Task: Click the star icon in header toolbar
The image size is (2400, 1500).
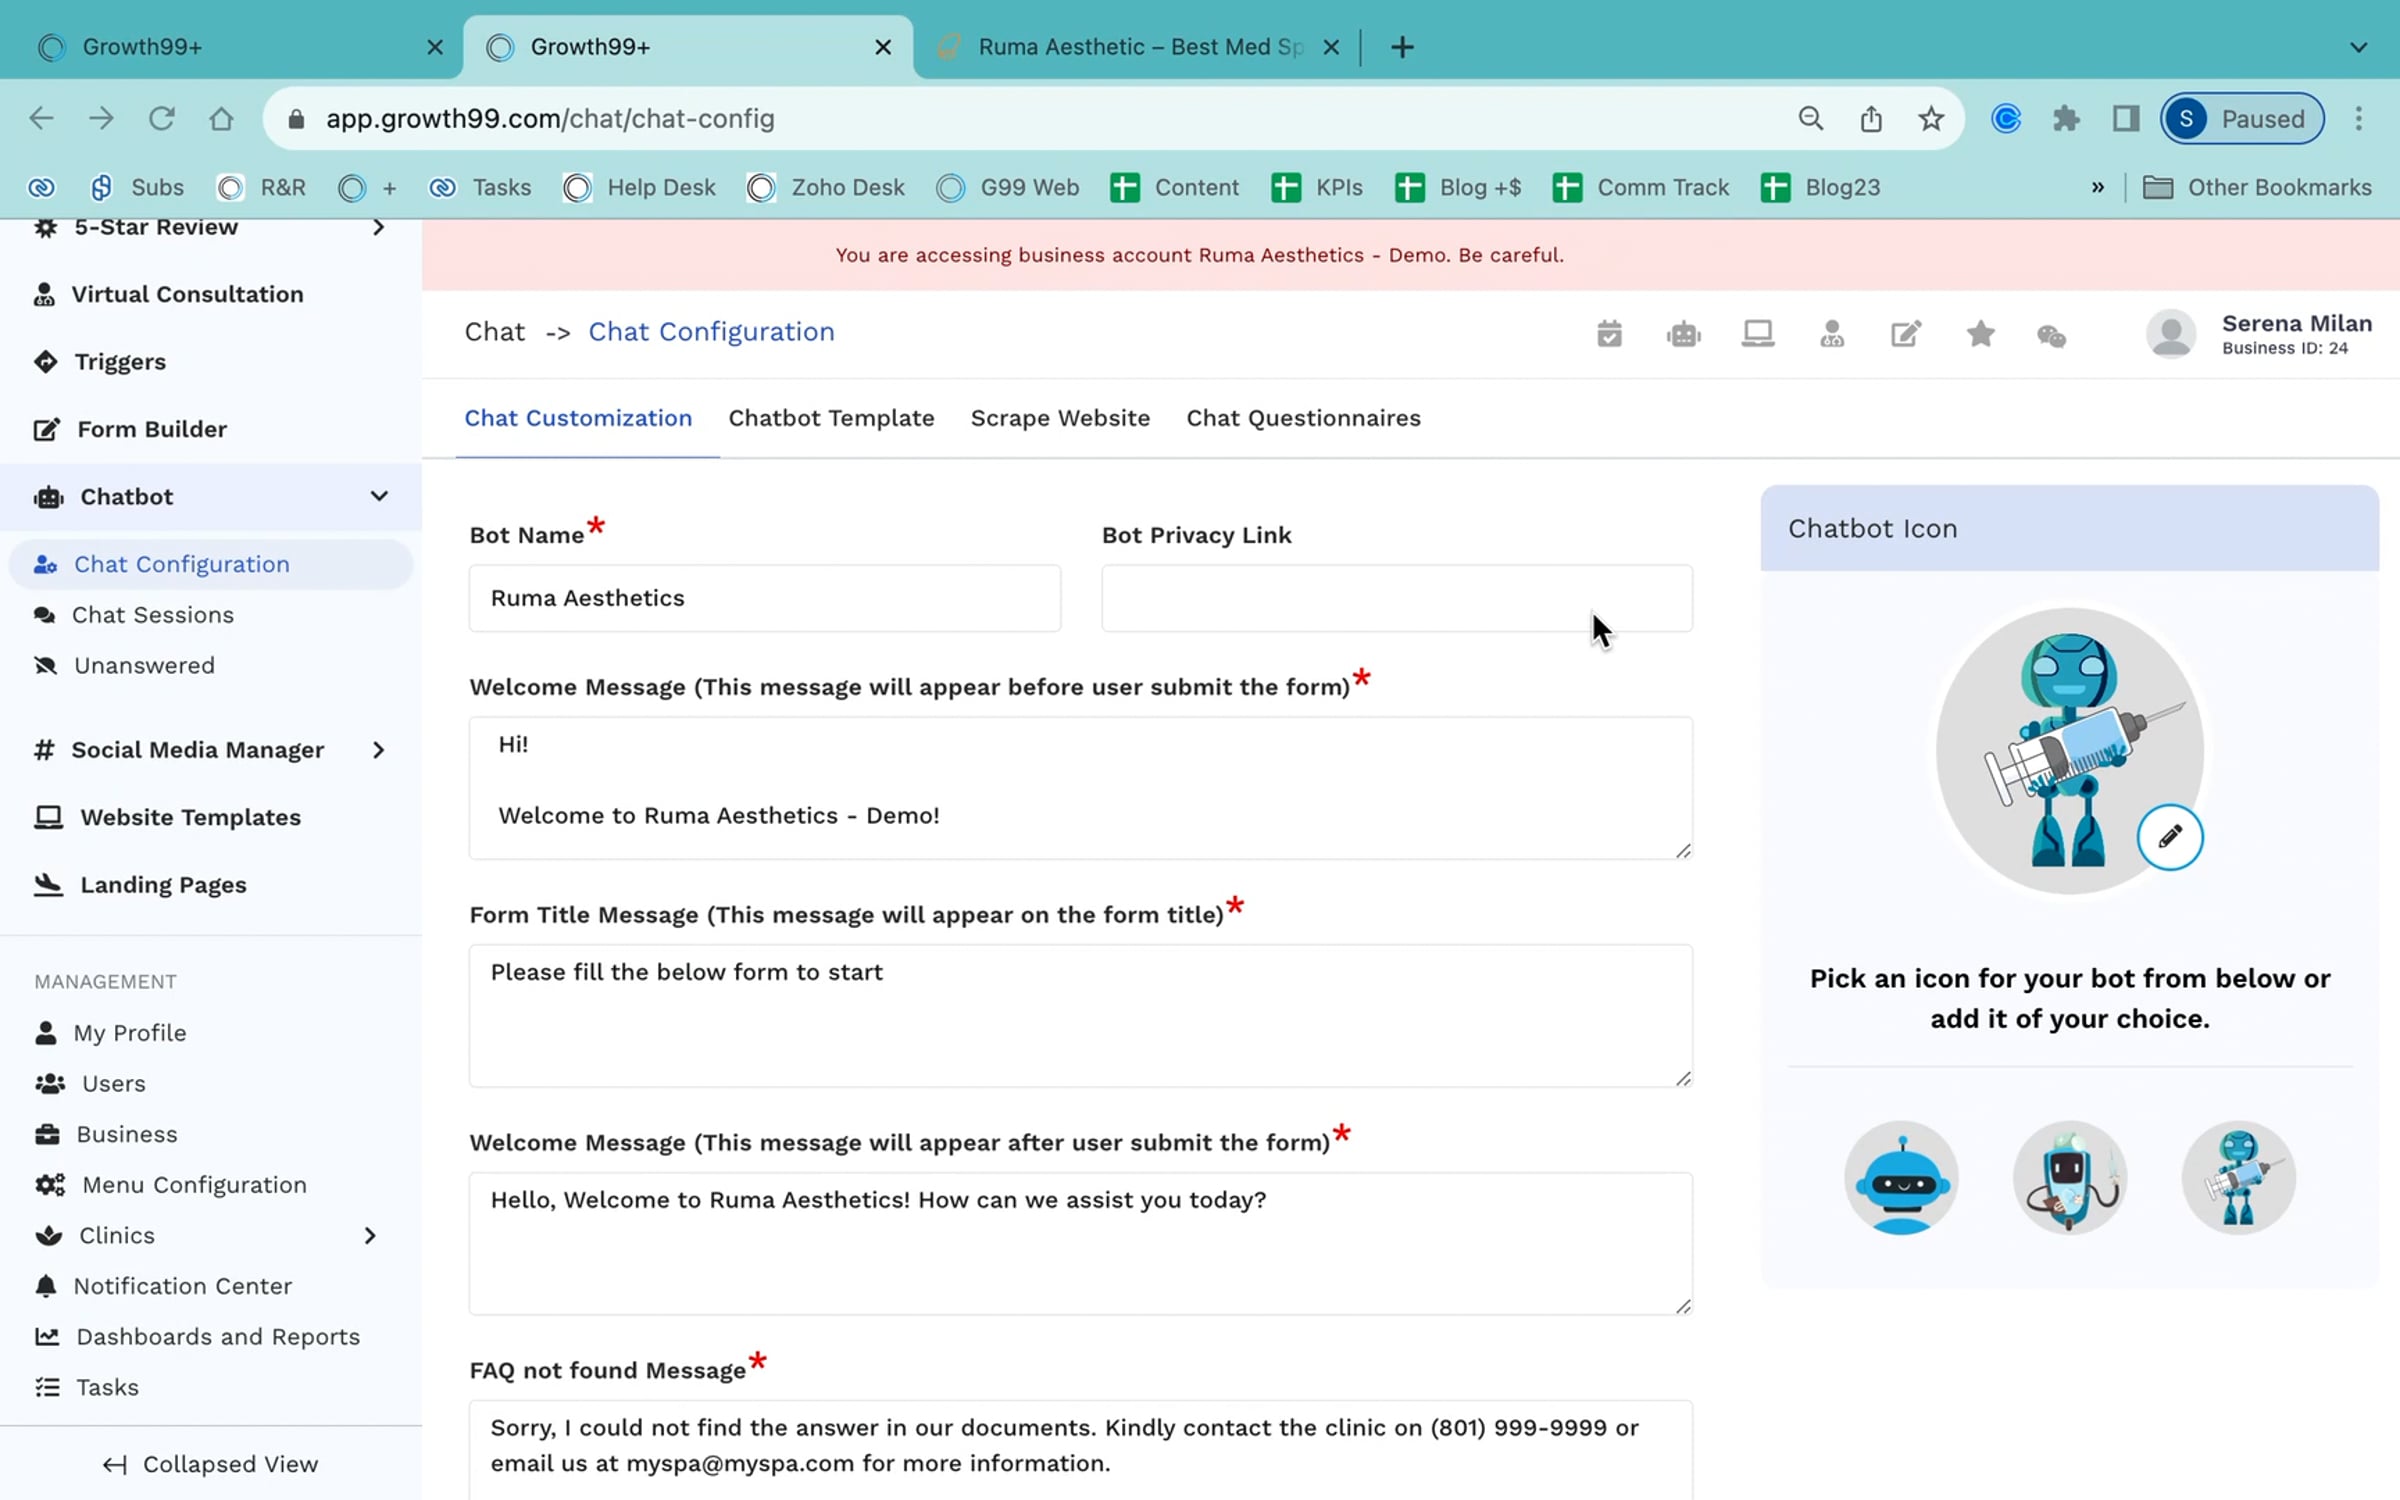Action: [1980, 334]
